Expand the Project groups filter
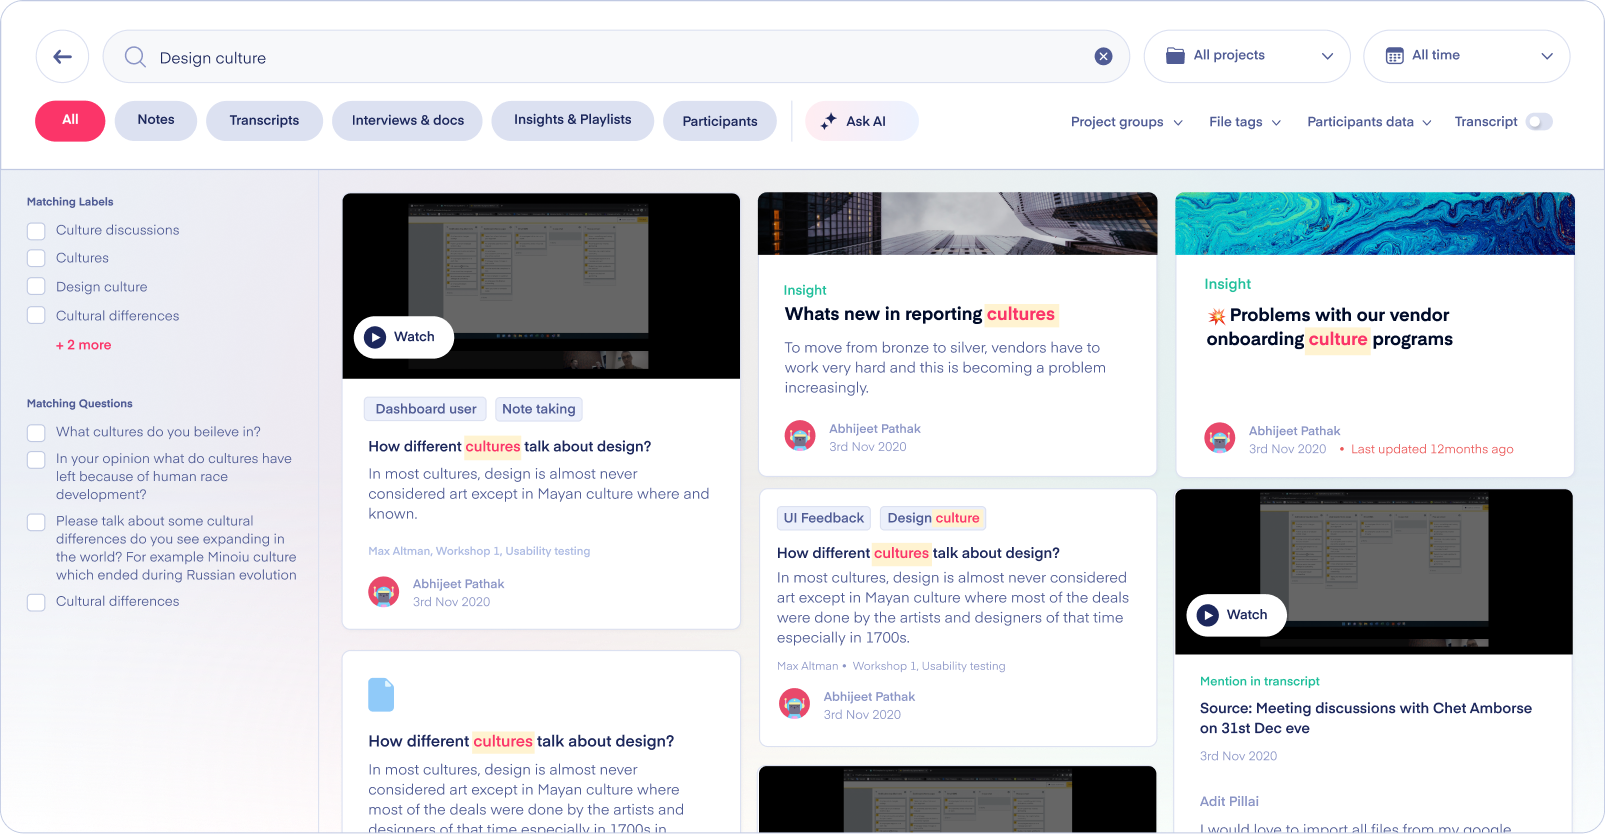The width and height of the screenshot is (1606, 834). pyautogui.click(x=1126, y=122)
